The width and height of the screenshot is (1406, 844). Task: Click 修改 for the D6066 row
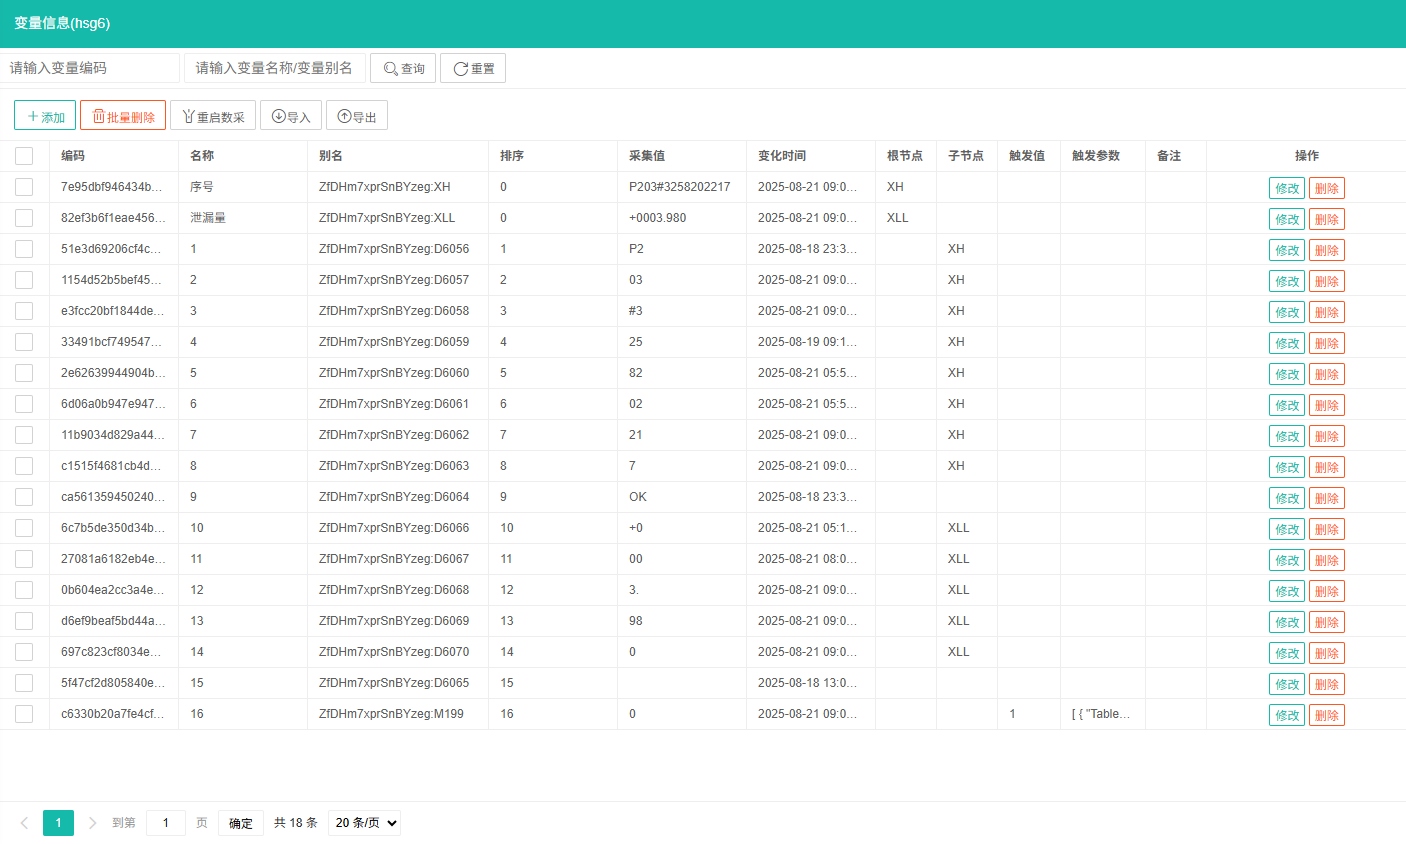pyautogui.click(x=1287, y=529)
